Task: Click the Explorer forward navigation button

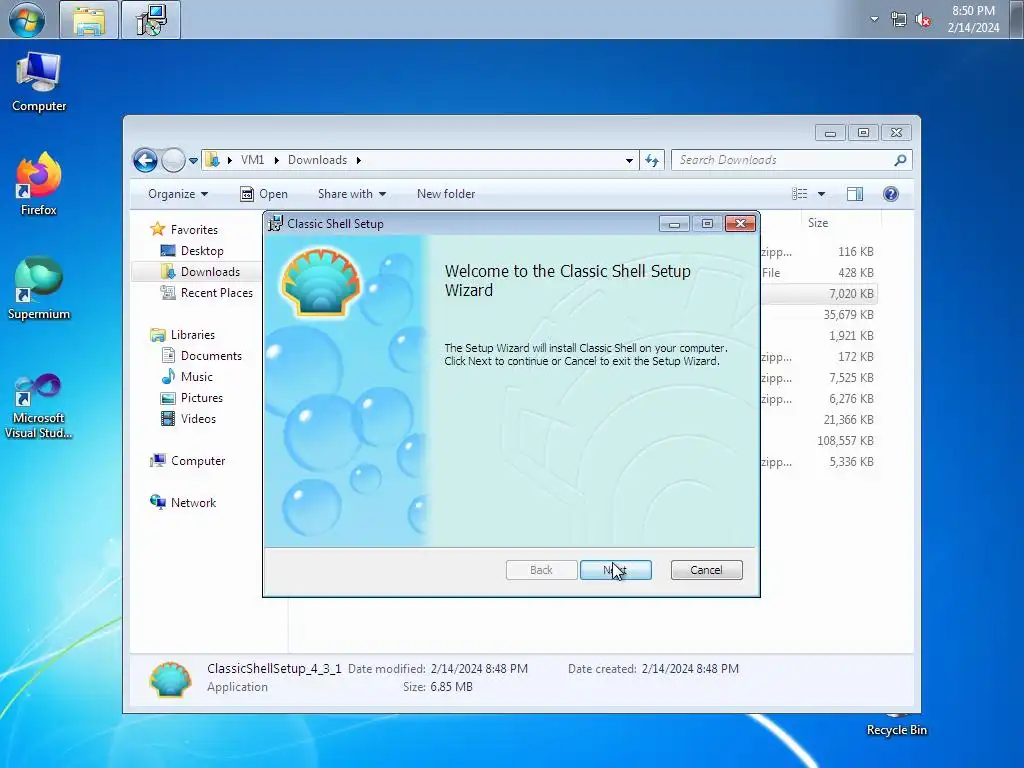Action: coord(173,160)
